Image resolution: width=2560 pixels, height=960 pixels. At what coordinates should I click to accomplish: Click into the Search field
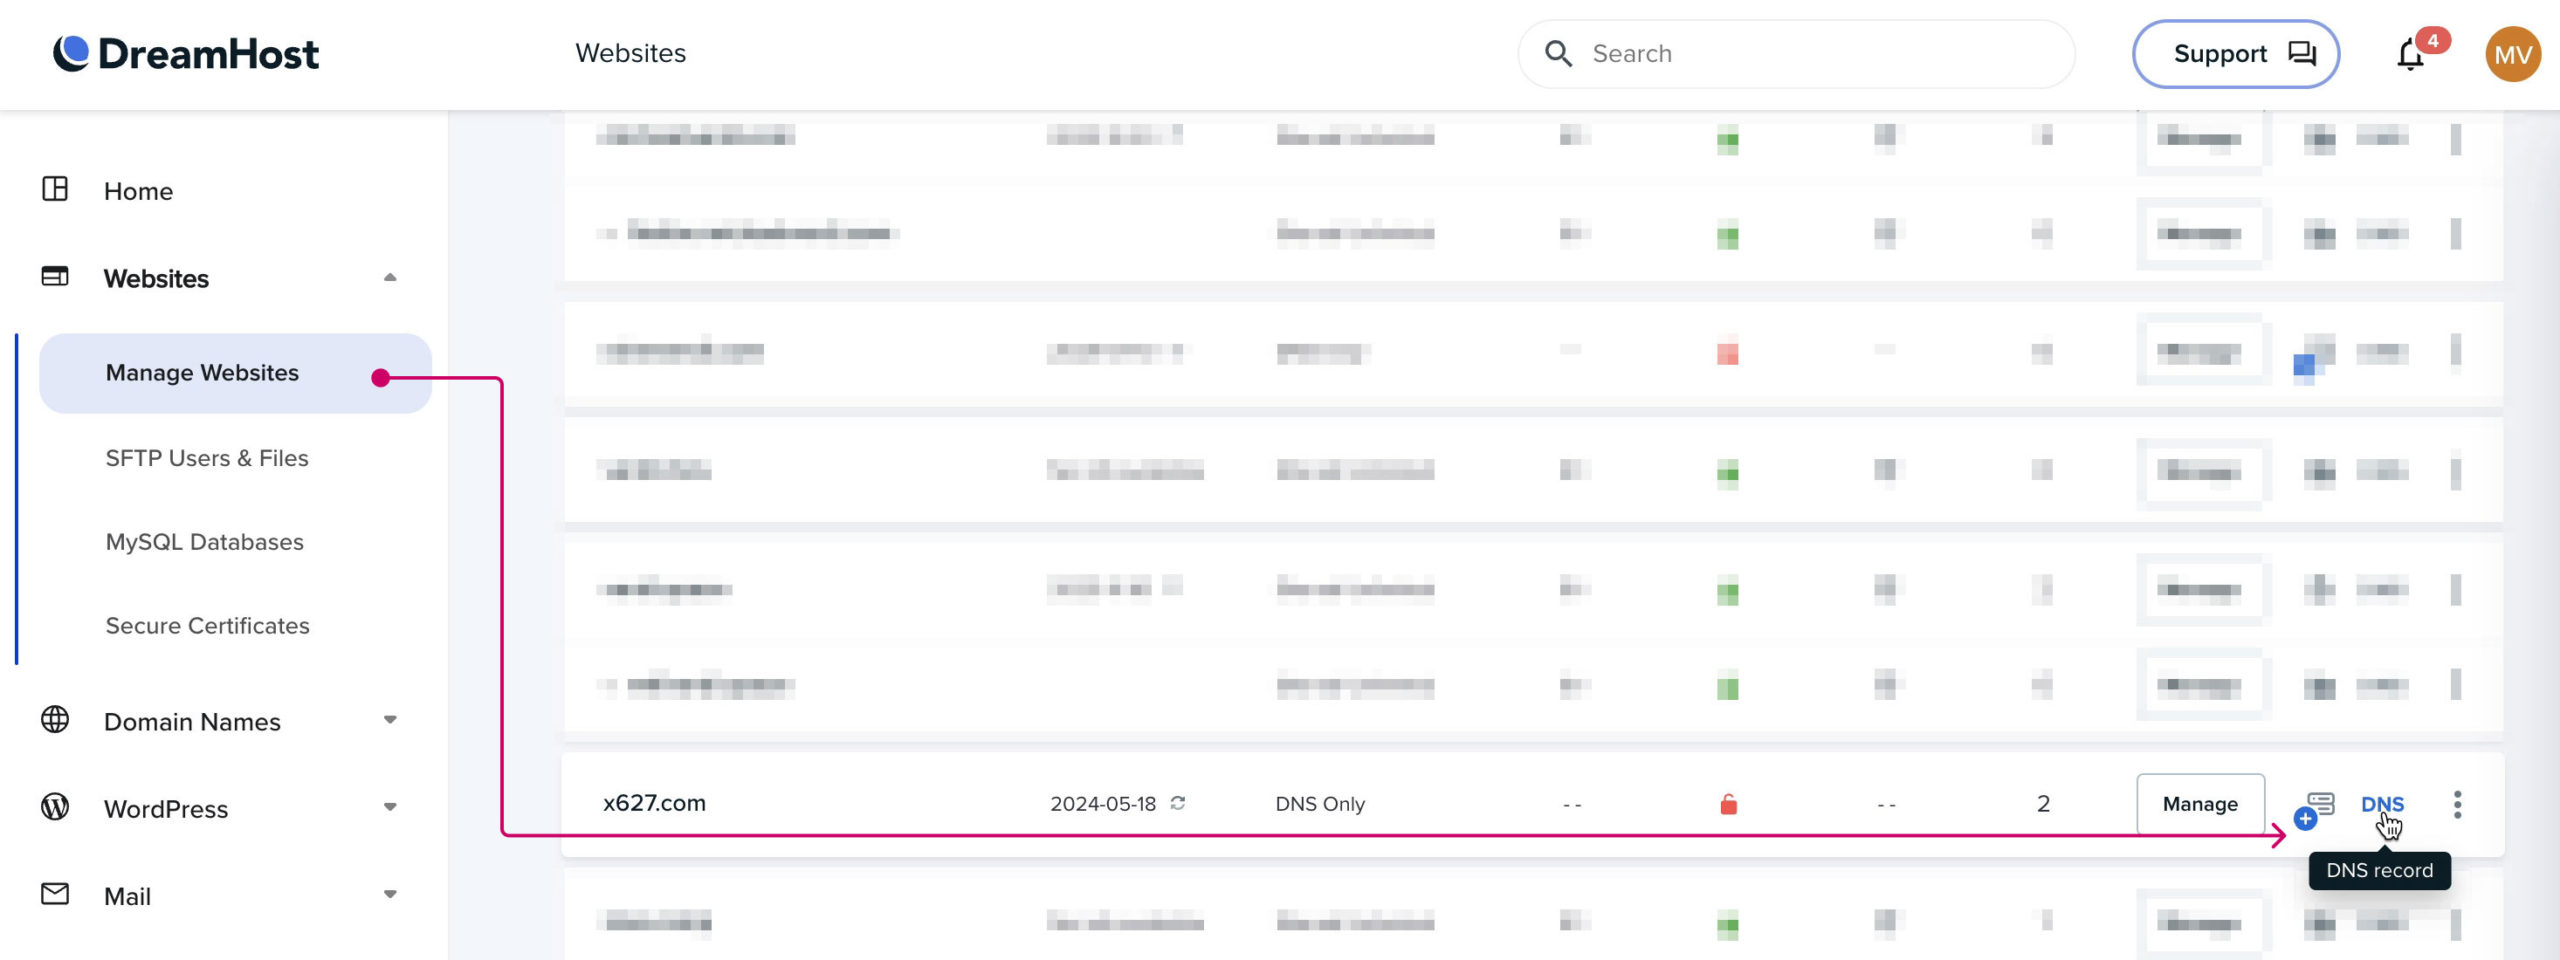pyautogui.click(x=1796, y=54)
